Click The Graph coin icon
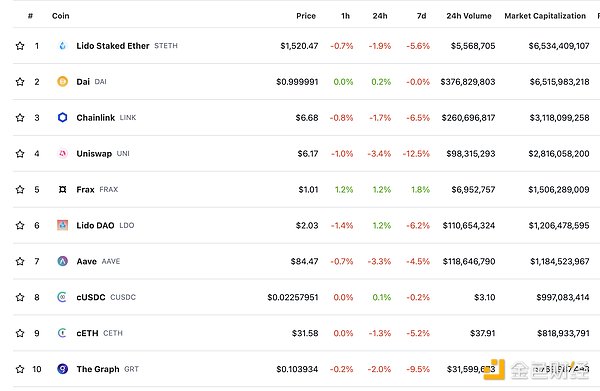 tap(62, 369)
